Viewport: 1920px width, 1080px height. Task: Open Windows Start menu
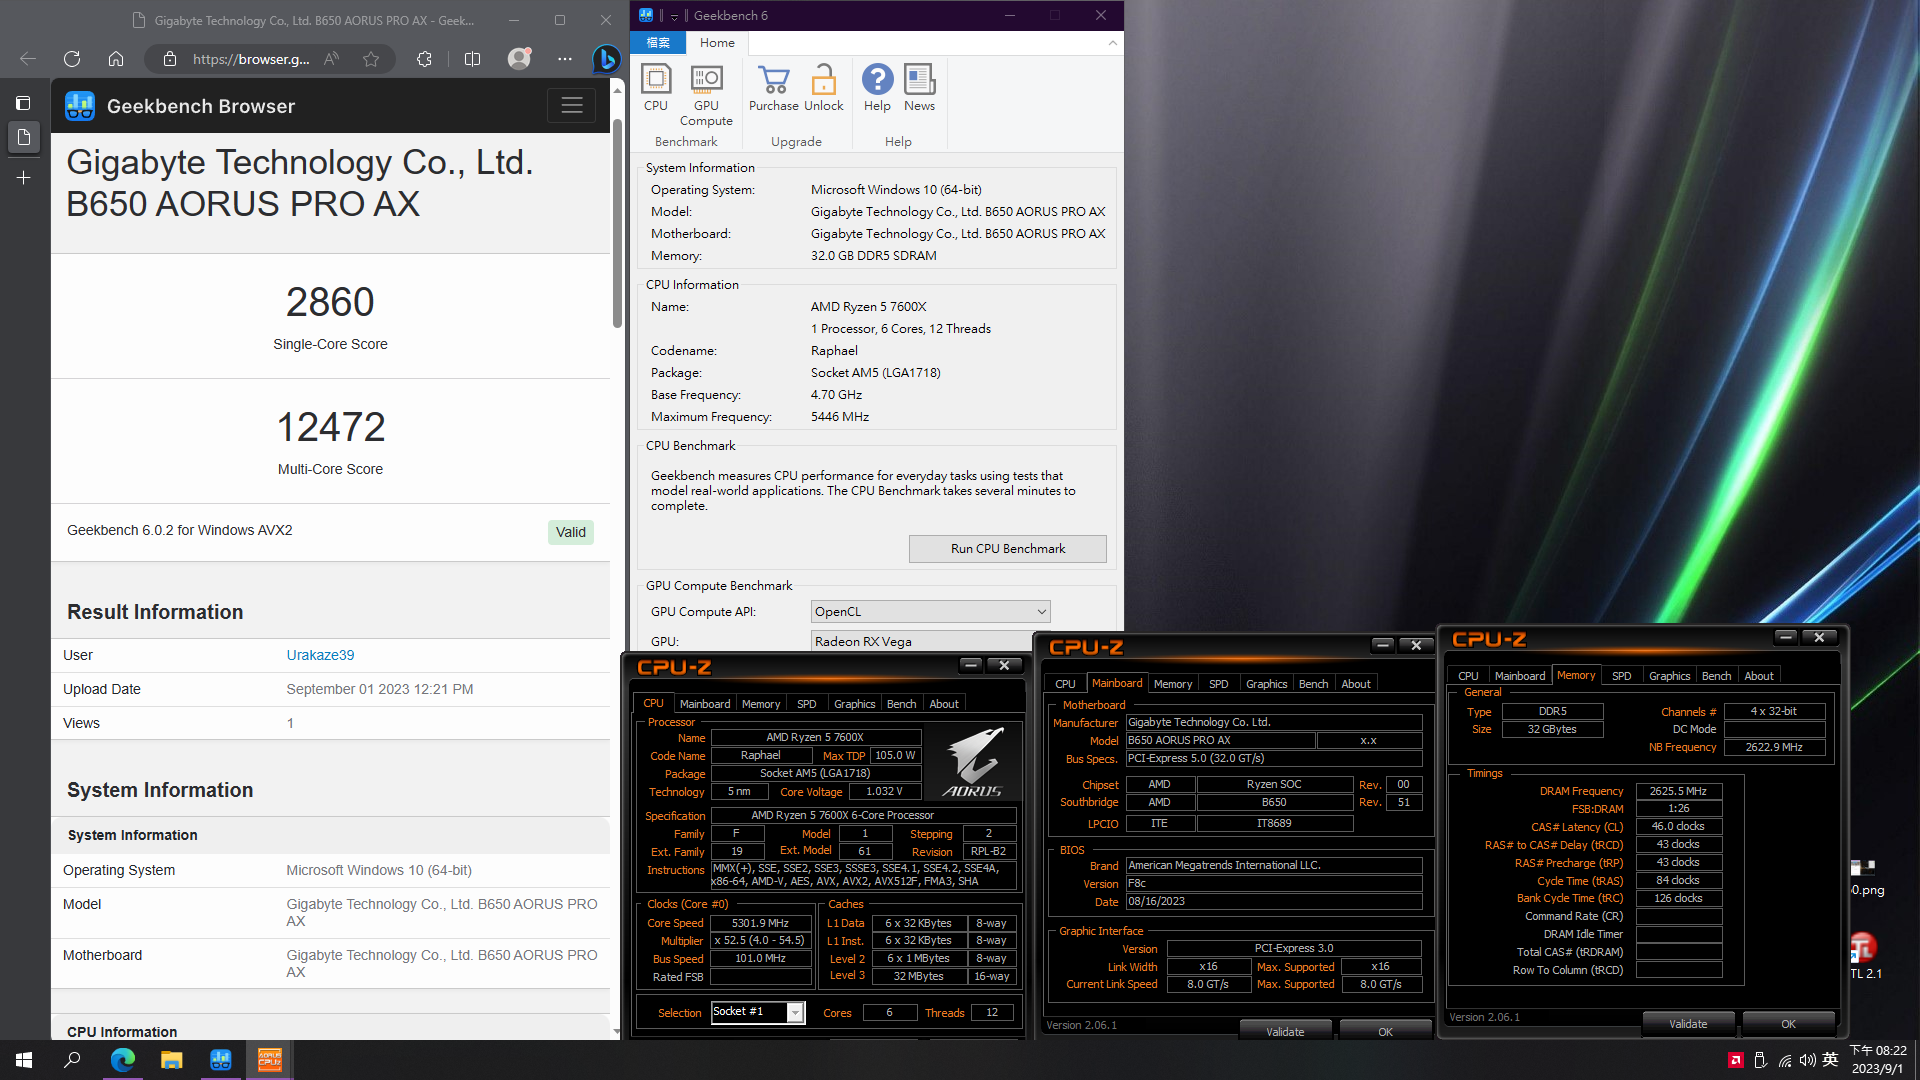[x=24, y=1060]
